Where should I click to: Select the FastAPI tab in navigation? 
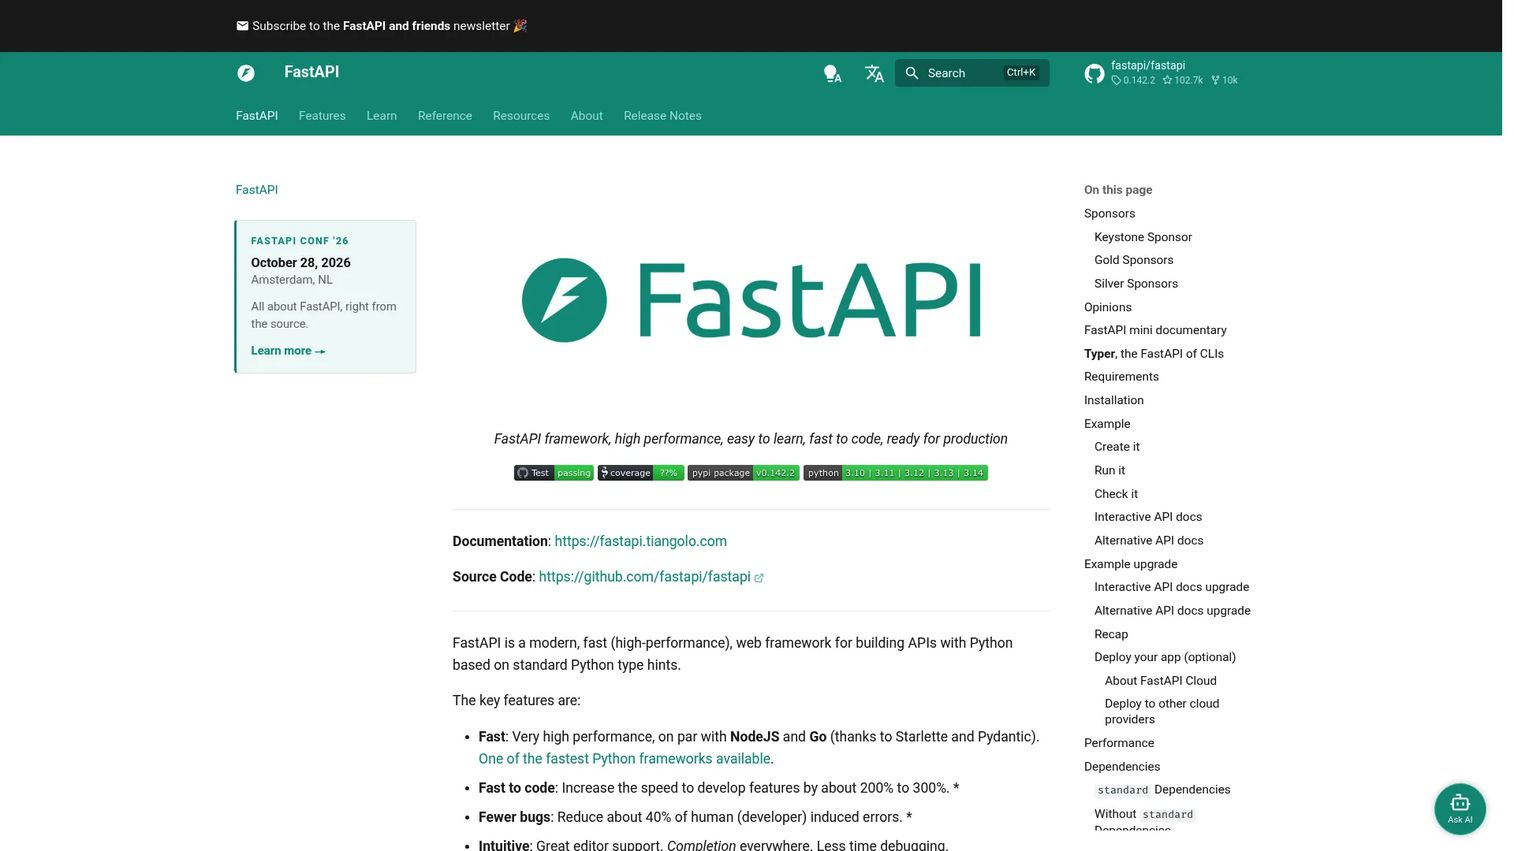(257, 116)
